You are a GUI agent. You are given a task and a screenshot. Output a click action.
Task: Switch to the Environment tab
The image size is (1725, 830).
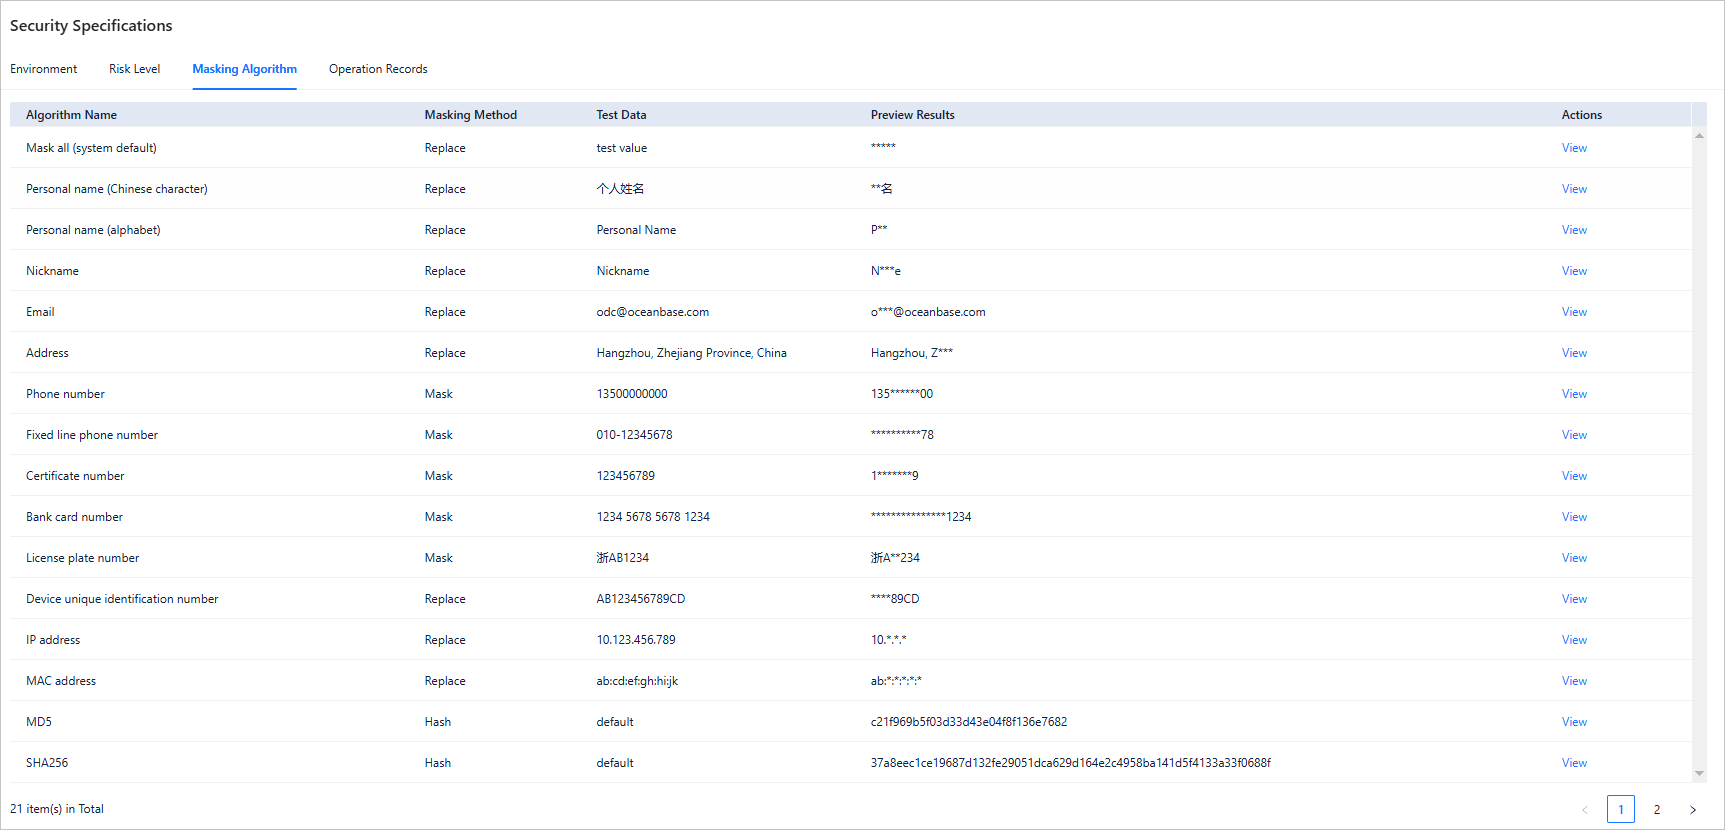pyautogui.click(x=44, y=69)
